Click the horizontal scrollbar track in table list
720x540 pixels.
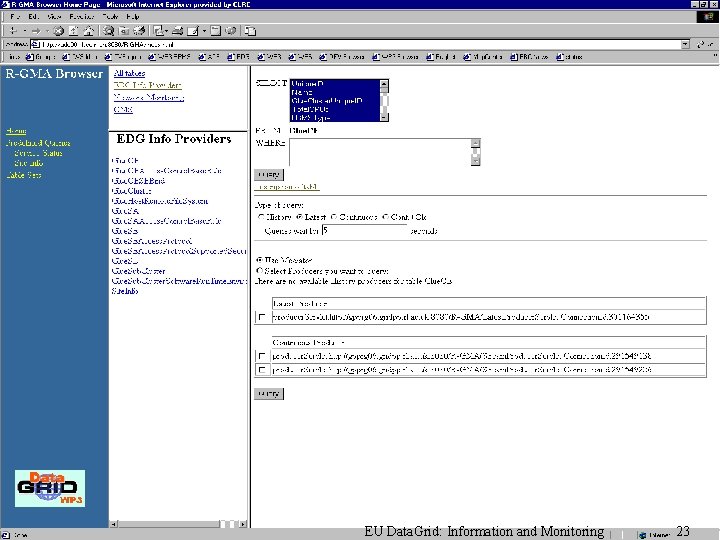(x=229, y=523)
